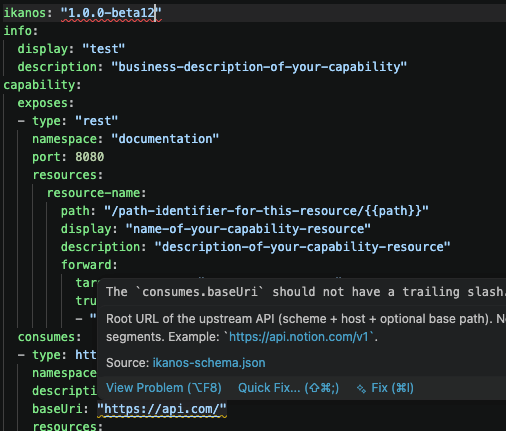Open ikanos-schema.json source link
506x431 pixels.
[209, 363]
